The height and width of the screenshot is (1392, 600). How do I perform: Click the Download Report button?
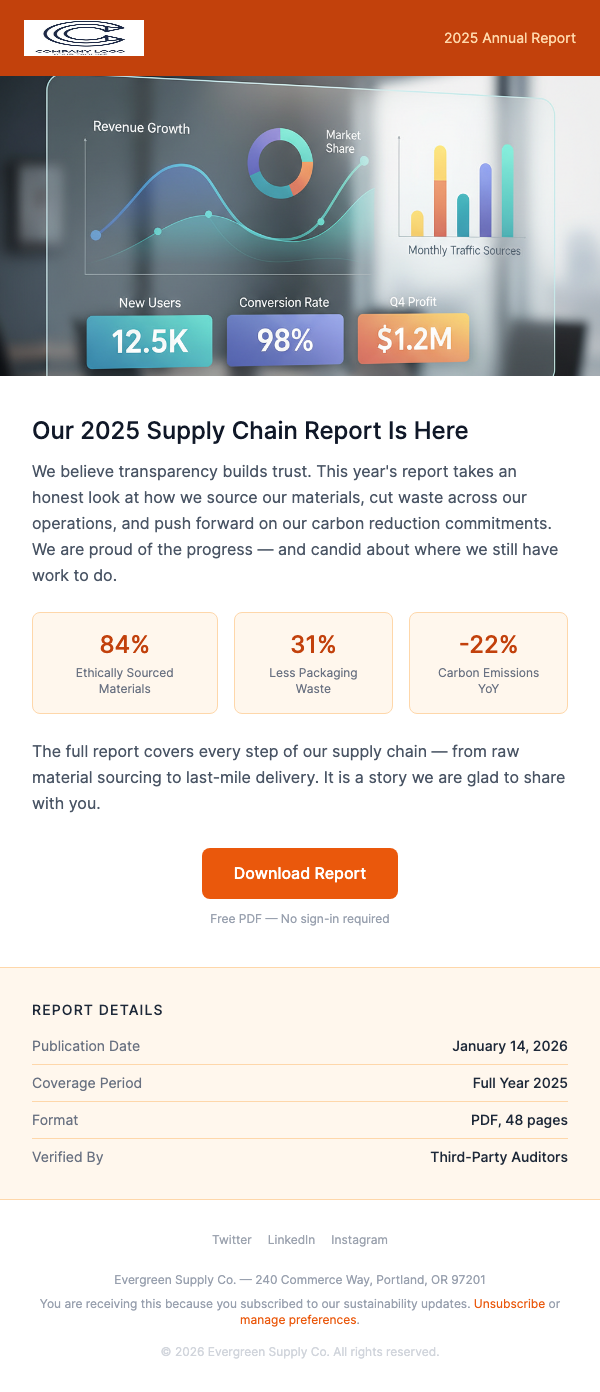click(300, 873)
